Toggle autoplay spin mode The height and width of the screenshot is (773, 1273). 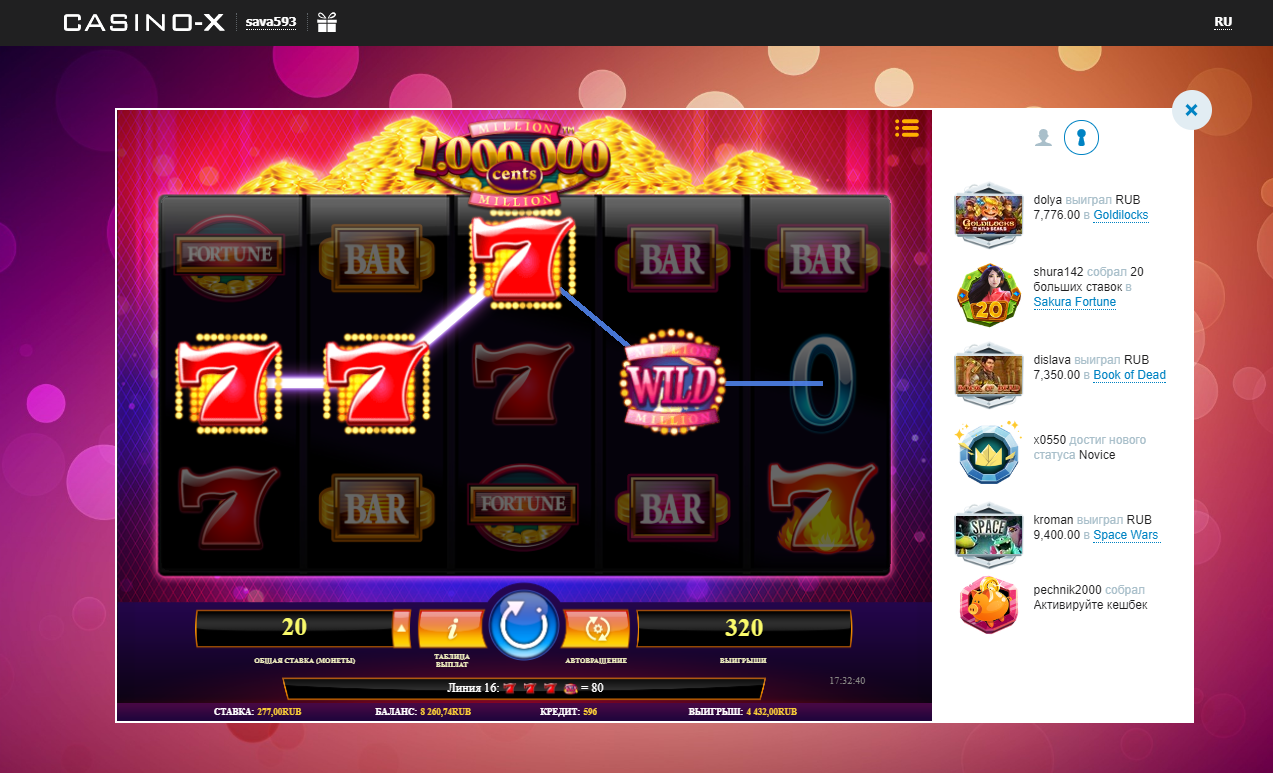[x=597, y=628]
